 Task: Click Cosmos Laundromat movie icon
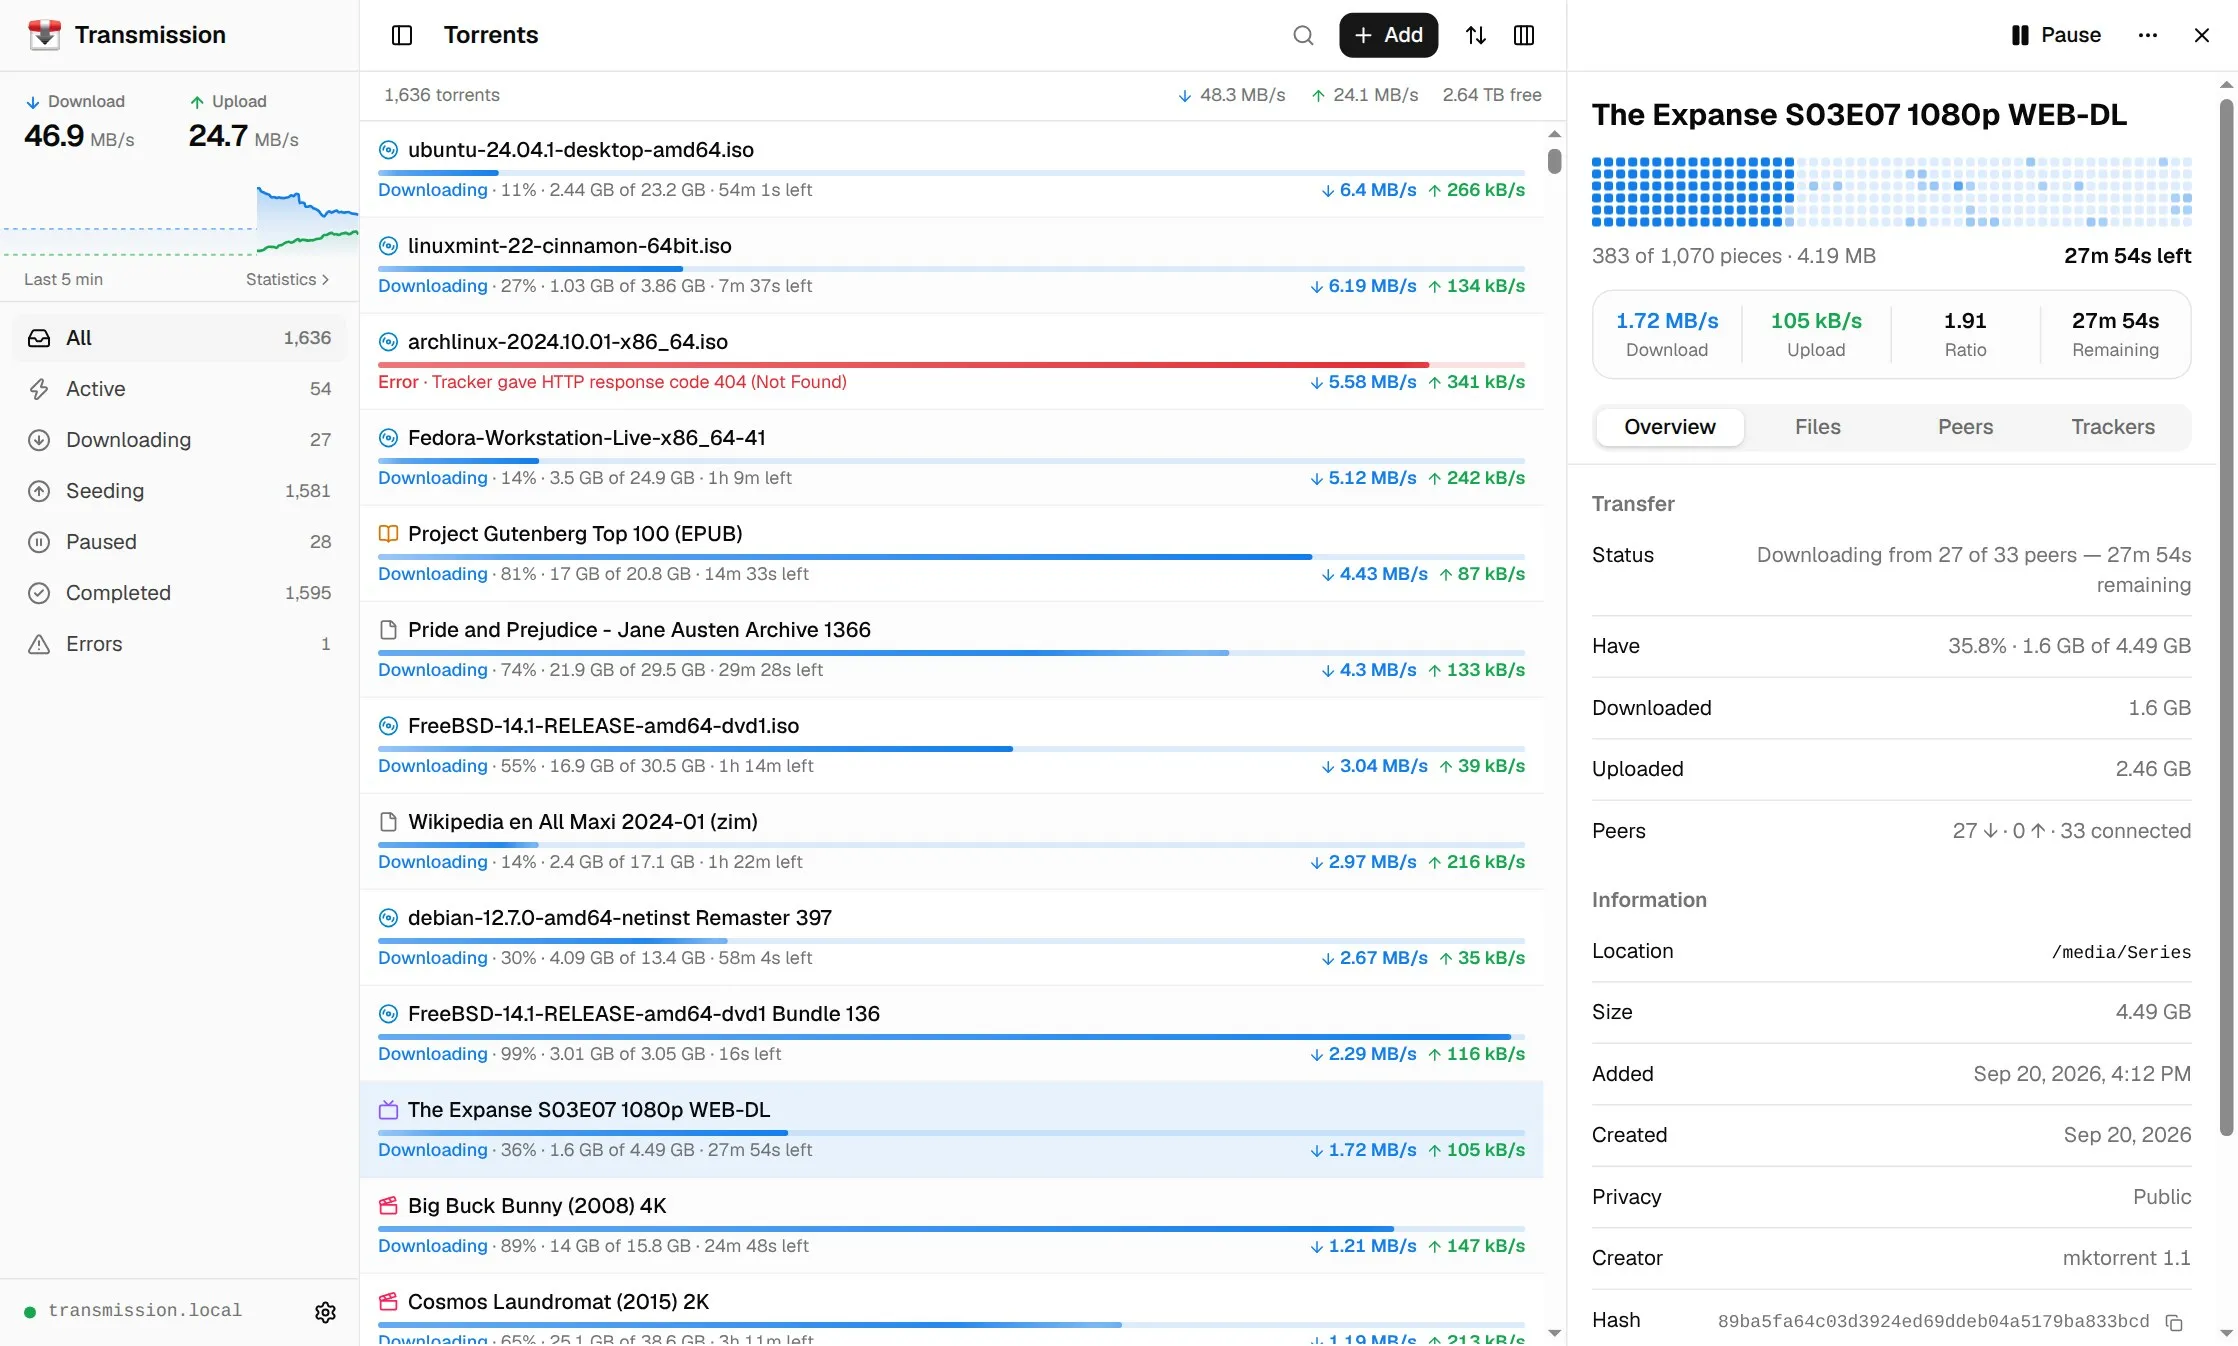pos(388,1302)
